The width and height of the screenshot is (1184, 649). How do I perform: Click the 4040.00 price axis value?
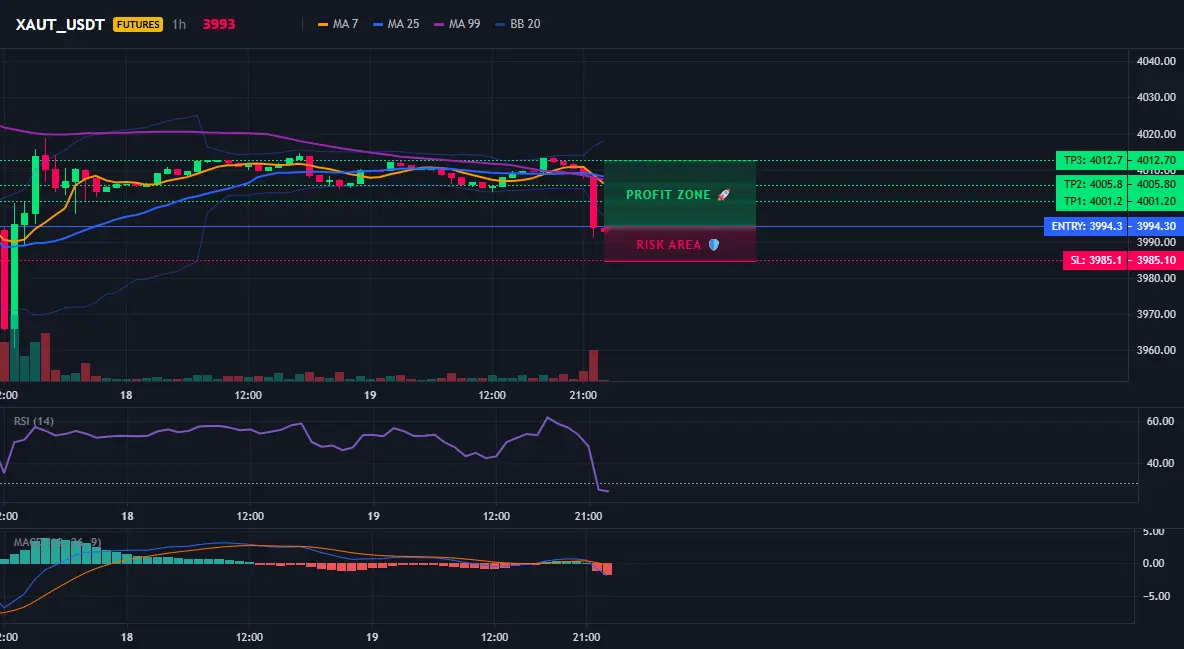tap(1155, 61)
